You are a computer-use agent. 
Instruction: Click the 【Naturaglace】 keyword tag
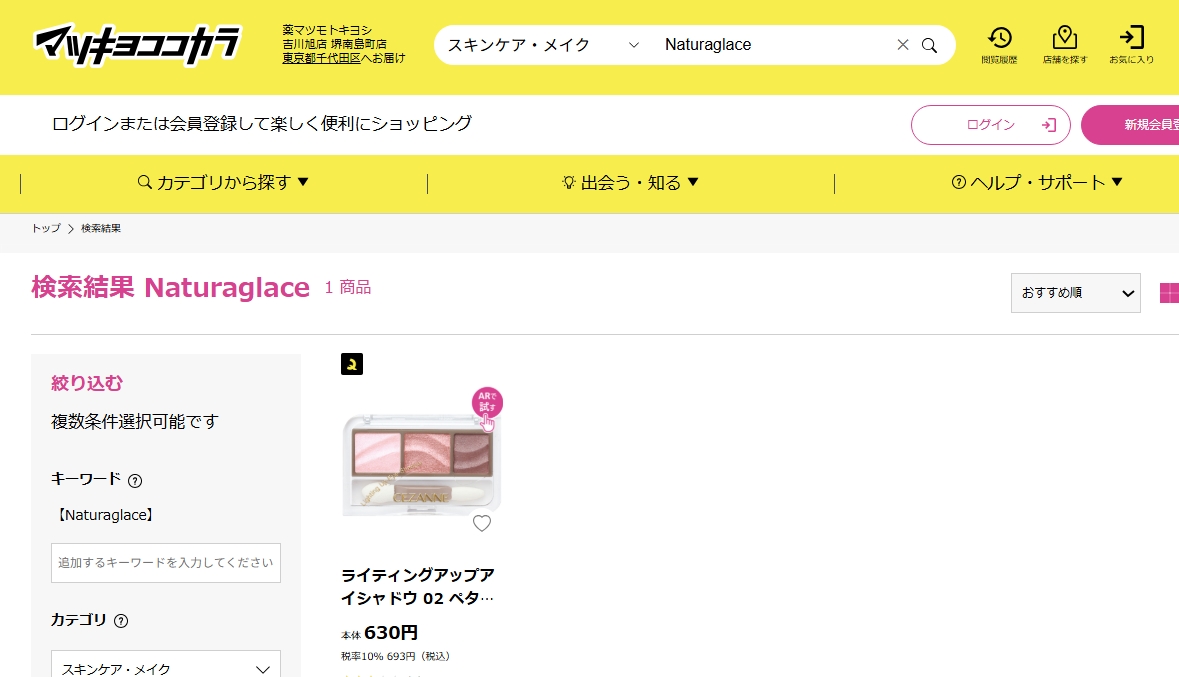coord(105,515)
